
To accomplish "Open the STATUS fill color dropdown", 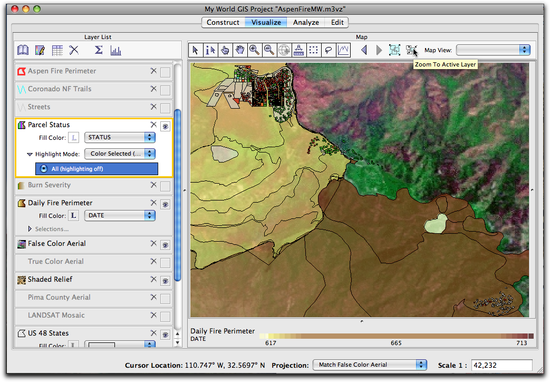I will pyautogui.click(x=120, y=137).
